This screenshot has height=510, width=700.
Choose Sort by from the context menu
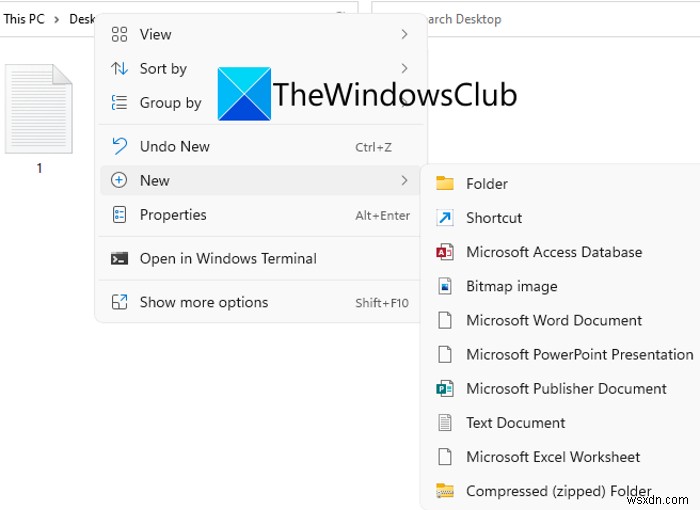260,68
